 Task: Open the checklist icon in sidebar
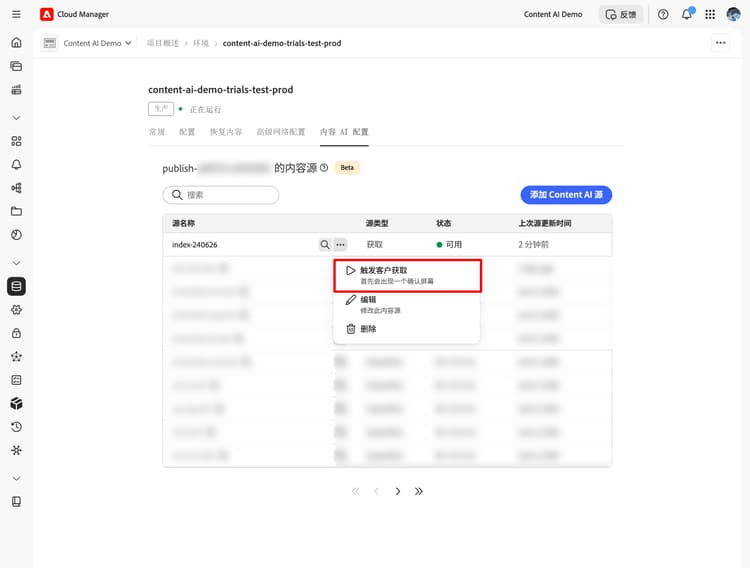[x=16, y=380]
